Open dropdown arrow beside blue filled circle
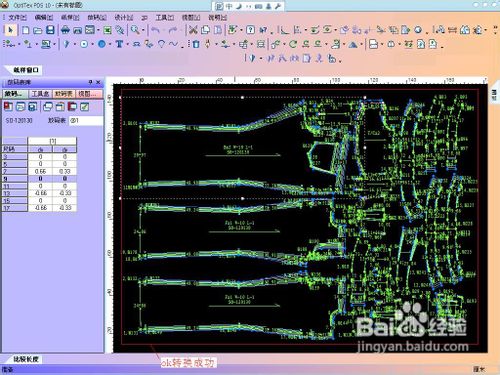Viewport: 500px width, 375px height. [x=109, y=44]
